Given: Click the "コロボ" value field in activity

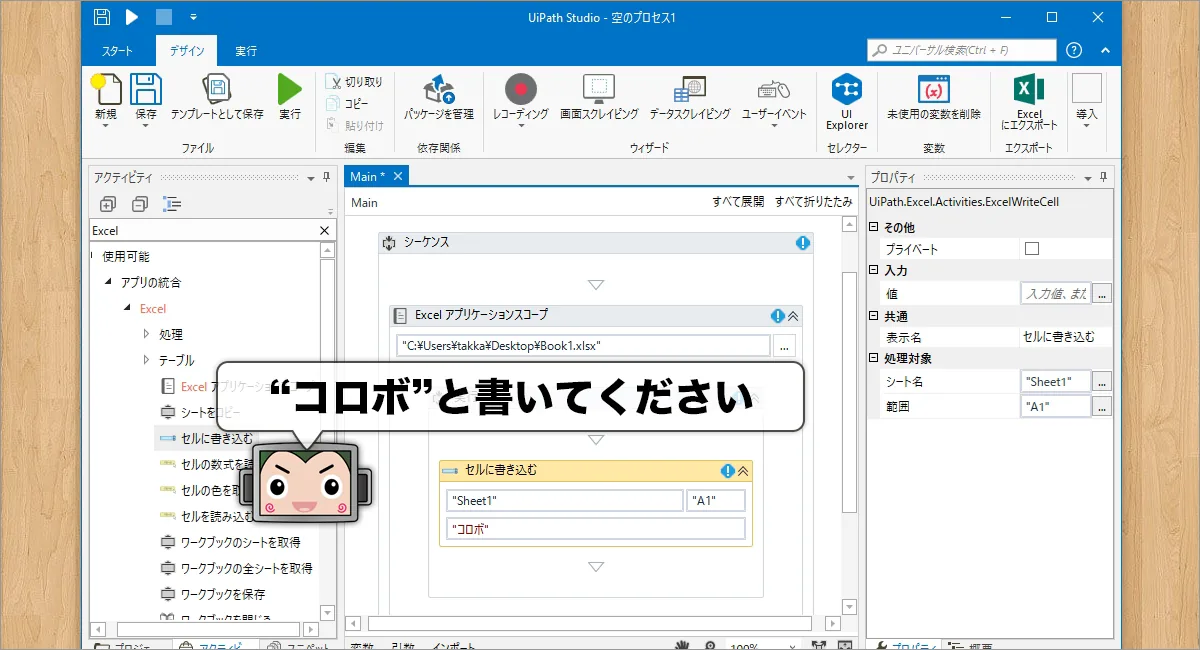Looking at the screenshot, I should point(595,529).
